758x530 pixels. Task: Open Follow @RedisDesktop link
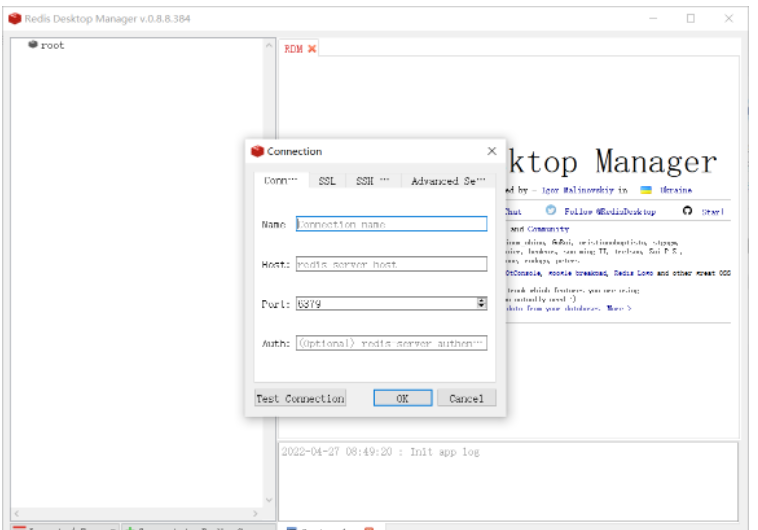click(x=610, y=211)
